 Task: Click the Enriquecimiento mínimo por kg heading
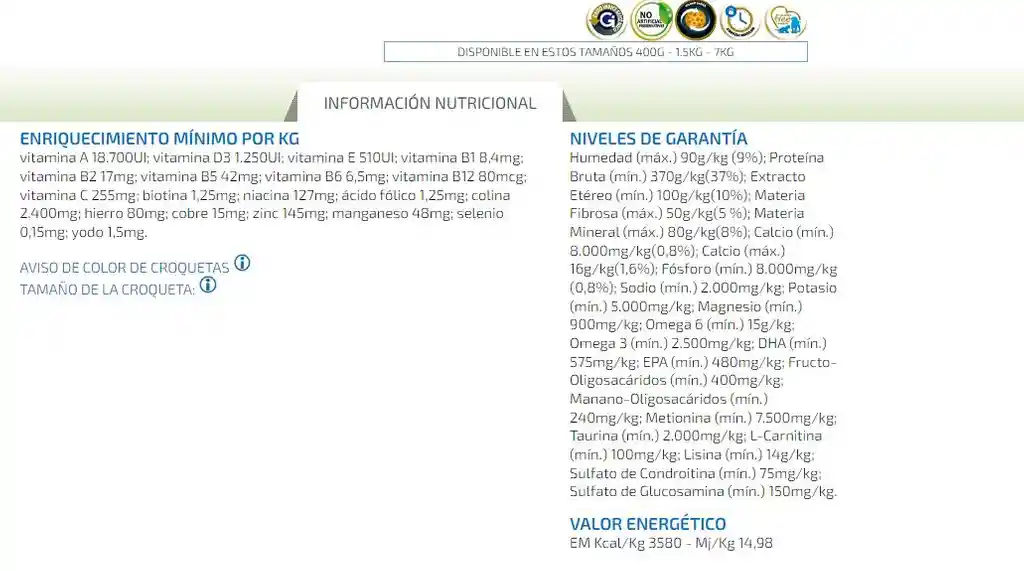click(x=159, y=139)
